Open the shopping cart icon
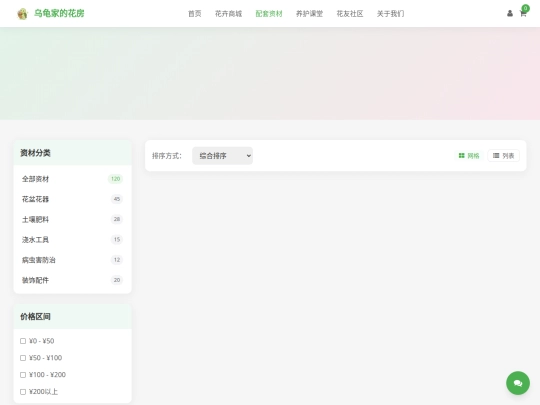This screenshot has width=540, height=405. point(523,14)
